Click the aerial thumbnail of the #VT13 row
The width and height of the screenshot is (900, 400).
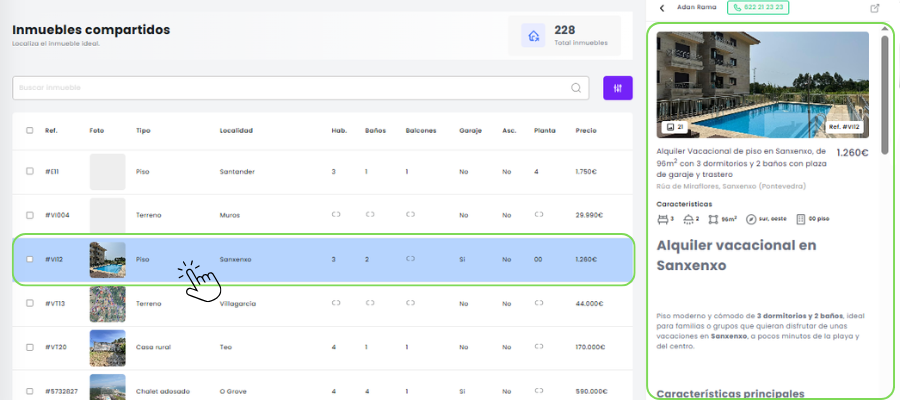[x=107, y=304]
